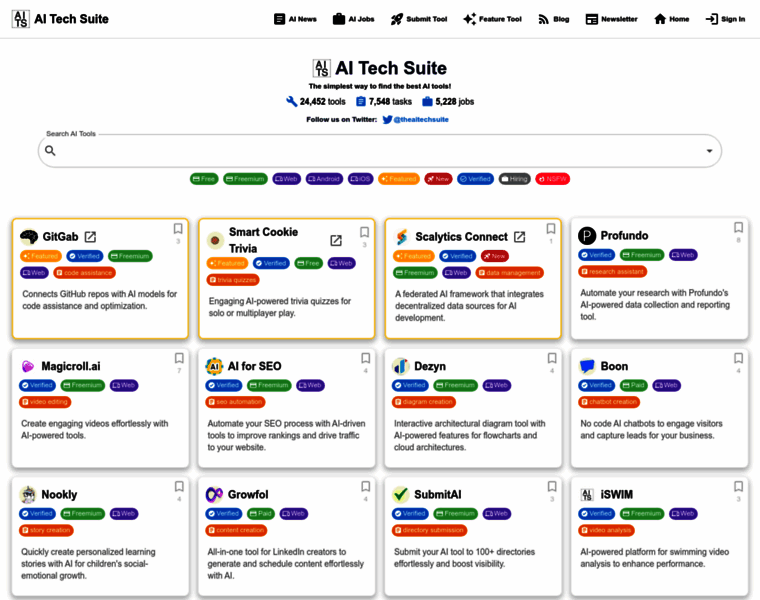Screen dimensions: 760x600
Task: Open Scalytics Connect external link icon
Action: 520,237
